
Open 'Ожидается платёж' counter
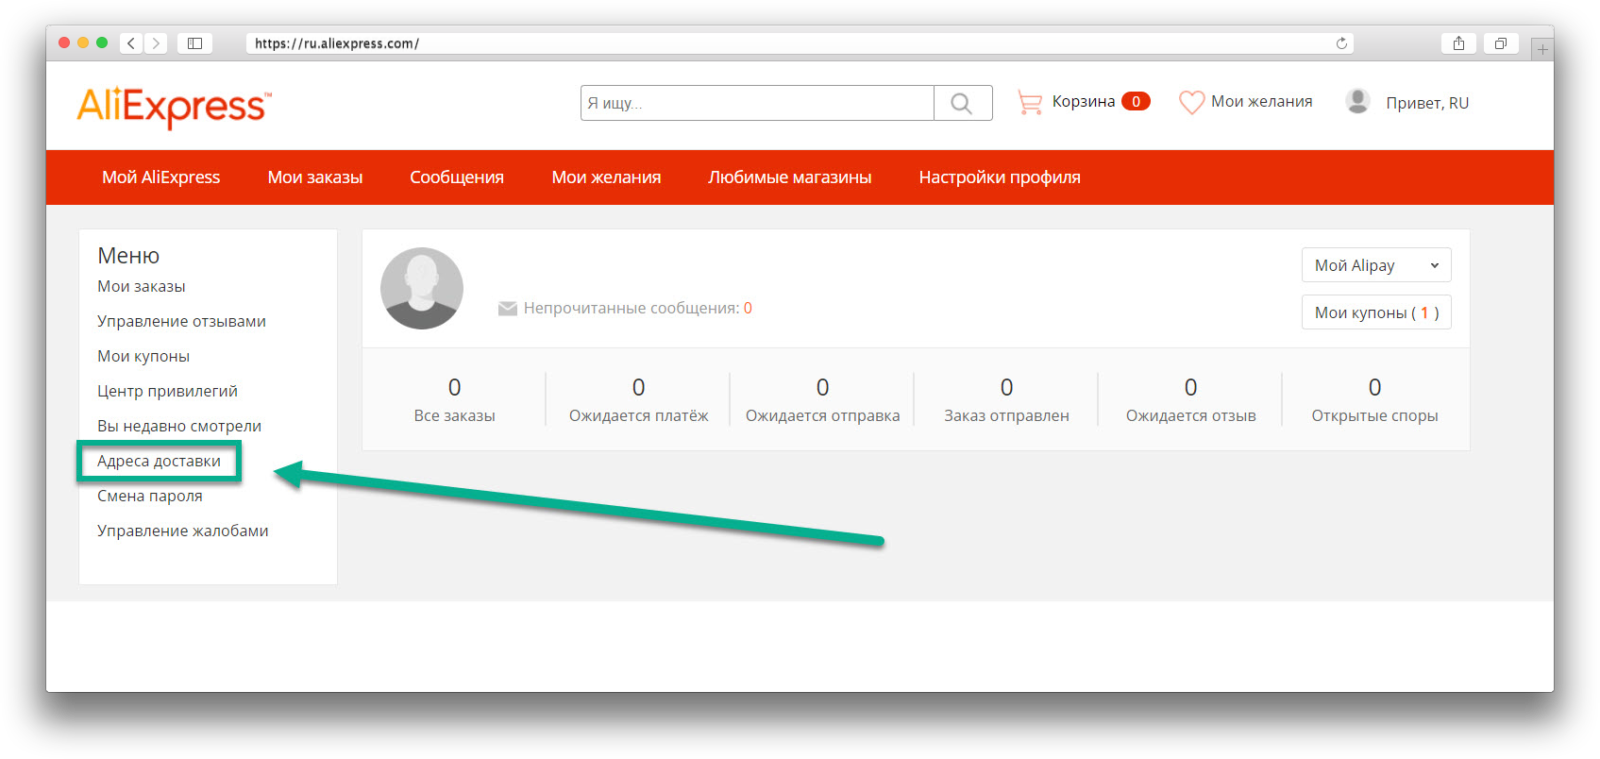[639, 400]
